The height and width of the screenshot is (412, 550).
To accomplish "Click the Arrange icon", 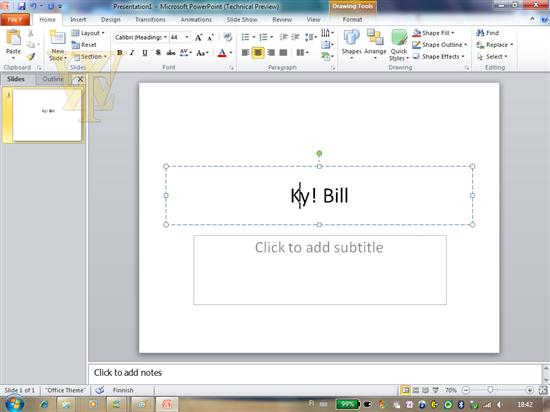I will (x=375, y=44).
